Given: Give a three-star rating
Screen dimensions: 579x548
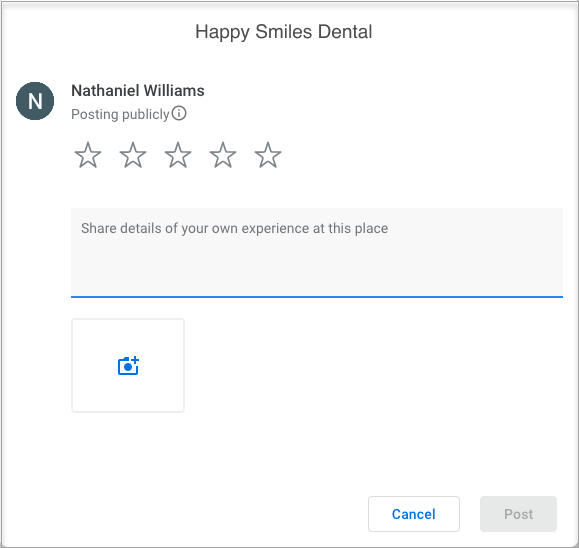Looking at the screenshot, I should [178, 155].
